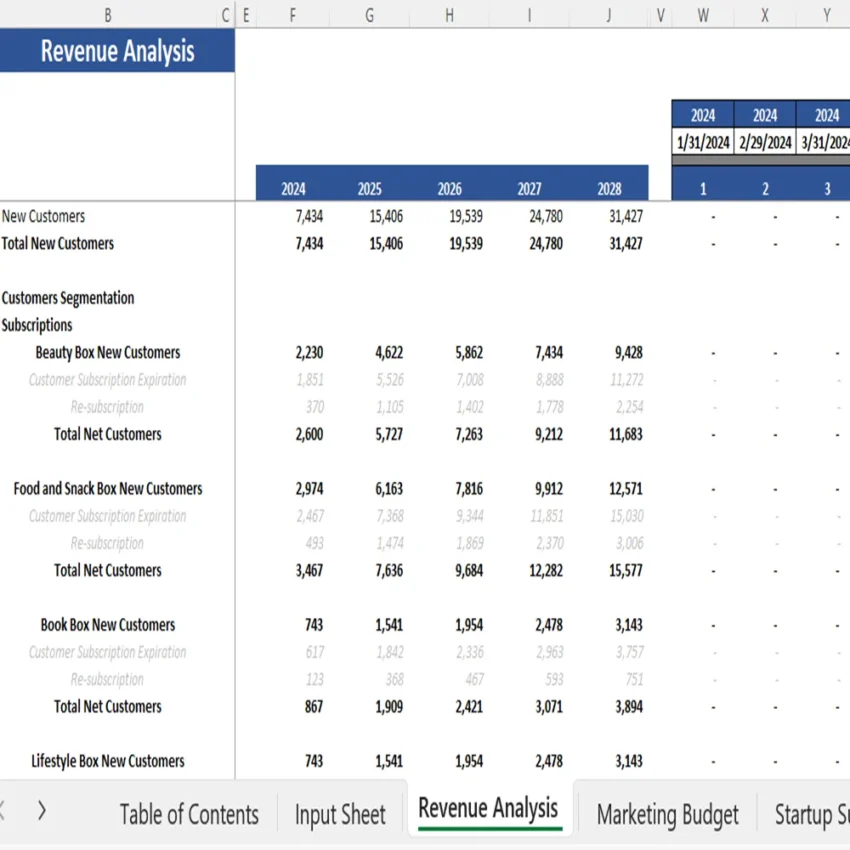Select the Marketing Budget sheet tab
Viewport: 850px width, 850px height.
pos(668,814)
